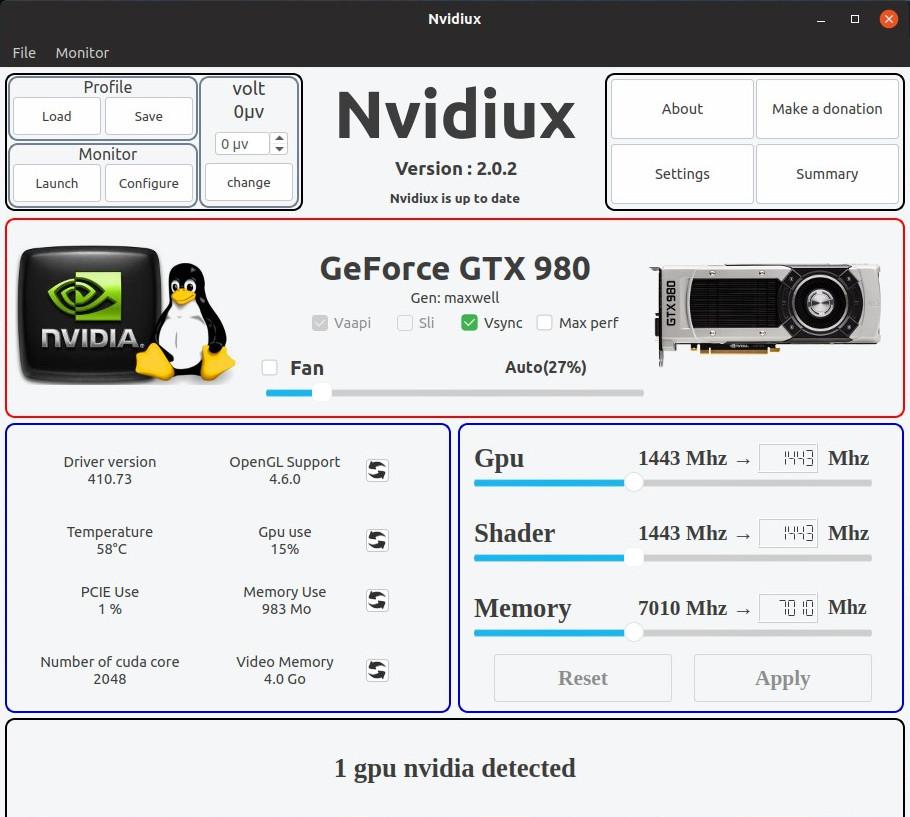Apply the clock settings
Viewport: 910px width, 817px height.
(782, 678)
